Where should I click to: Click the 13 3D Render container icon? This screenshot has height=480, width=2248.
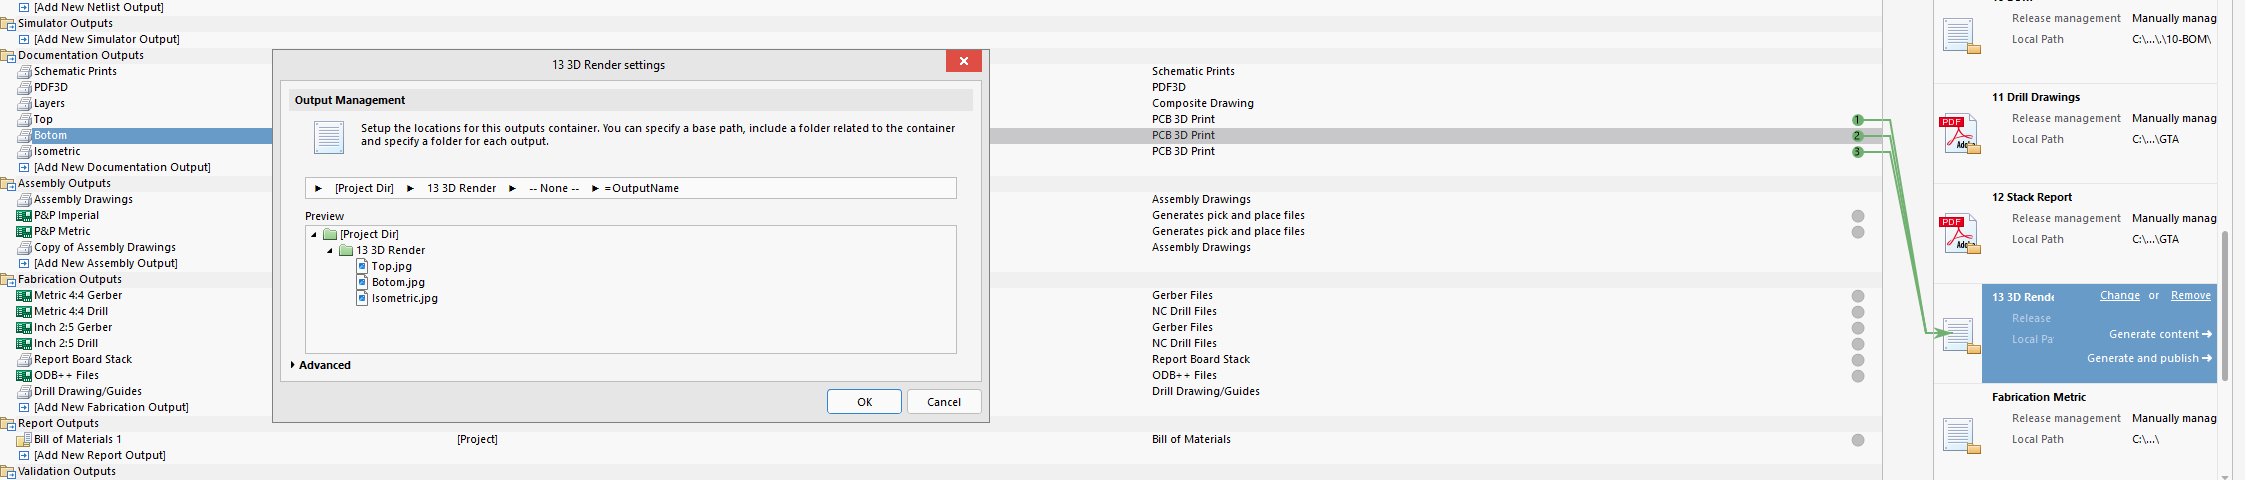[1961, 336]
